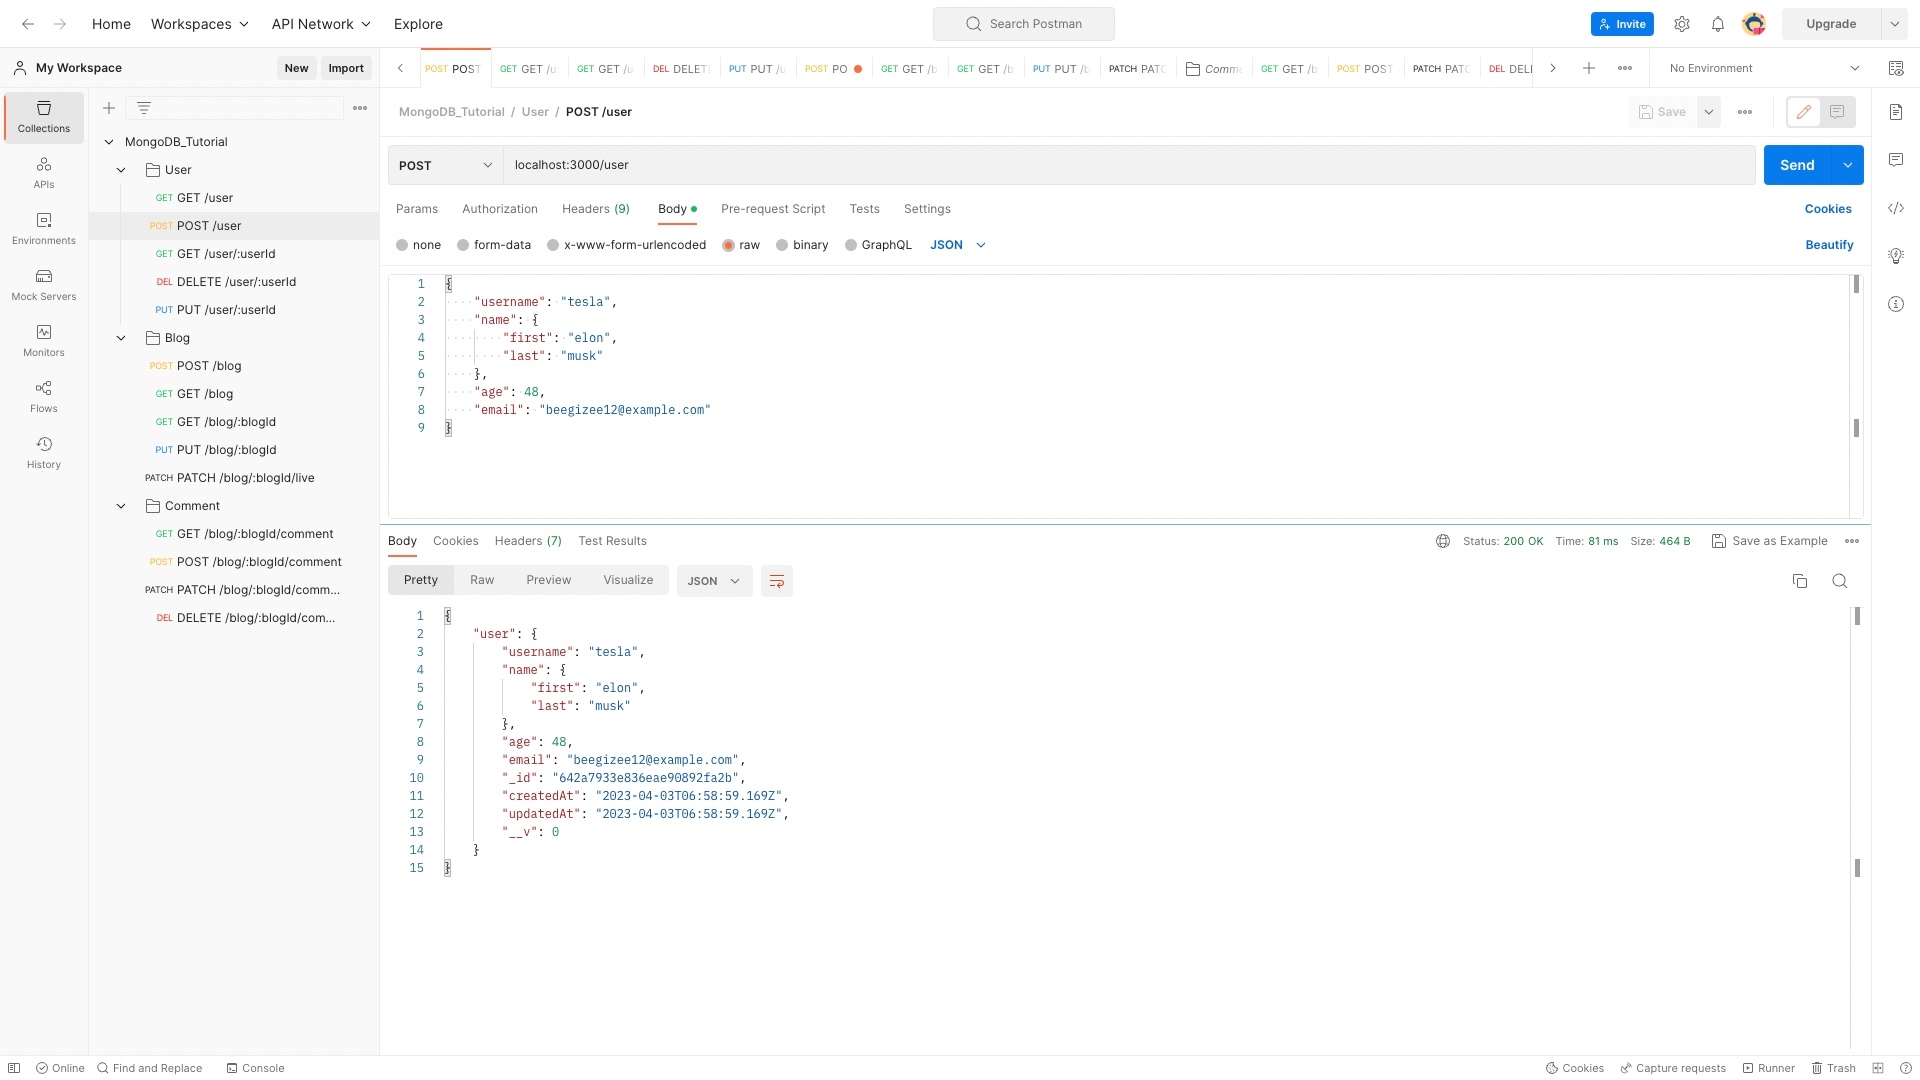This screenshot has width=1920, height=1080.
Task: Click the Send button
Action: point(1797,165)
